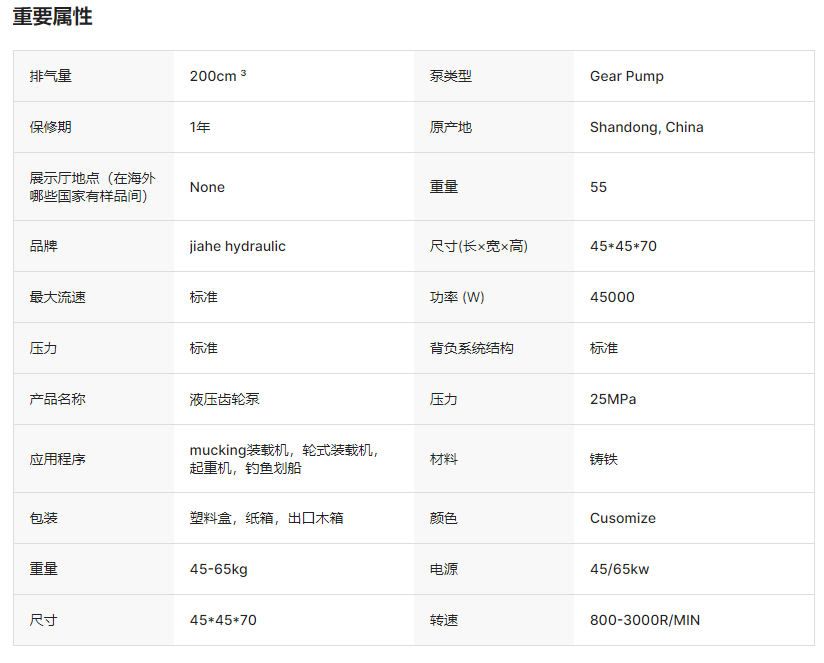The image size is (824, 663).
Task: Click the 排气量 attribute label
Action: pos(50,76)
